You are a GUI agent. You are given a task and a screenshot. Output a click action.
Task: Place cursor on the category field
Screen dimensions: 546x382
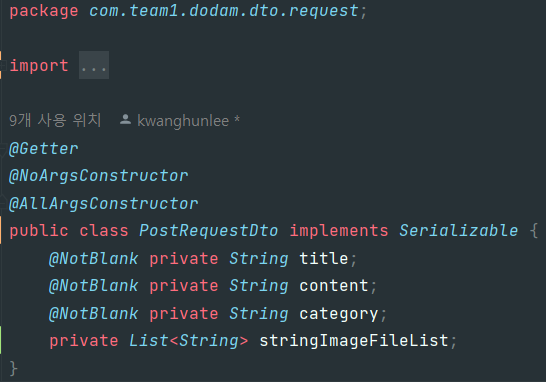338,314
